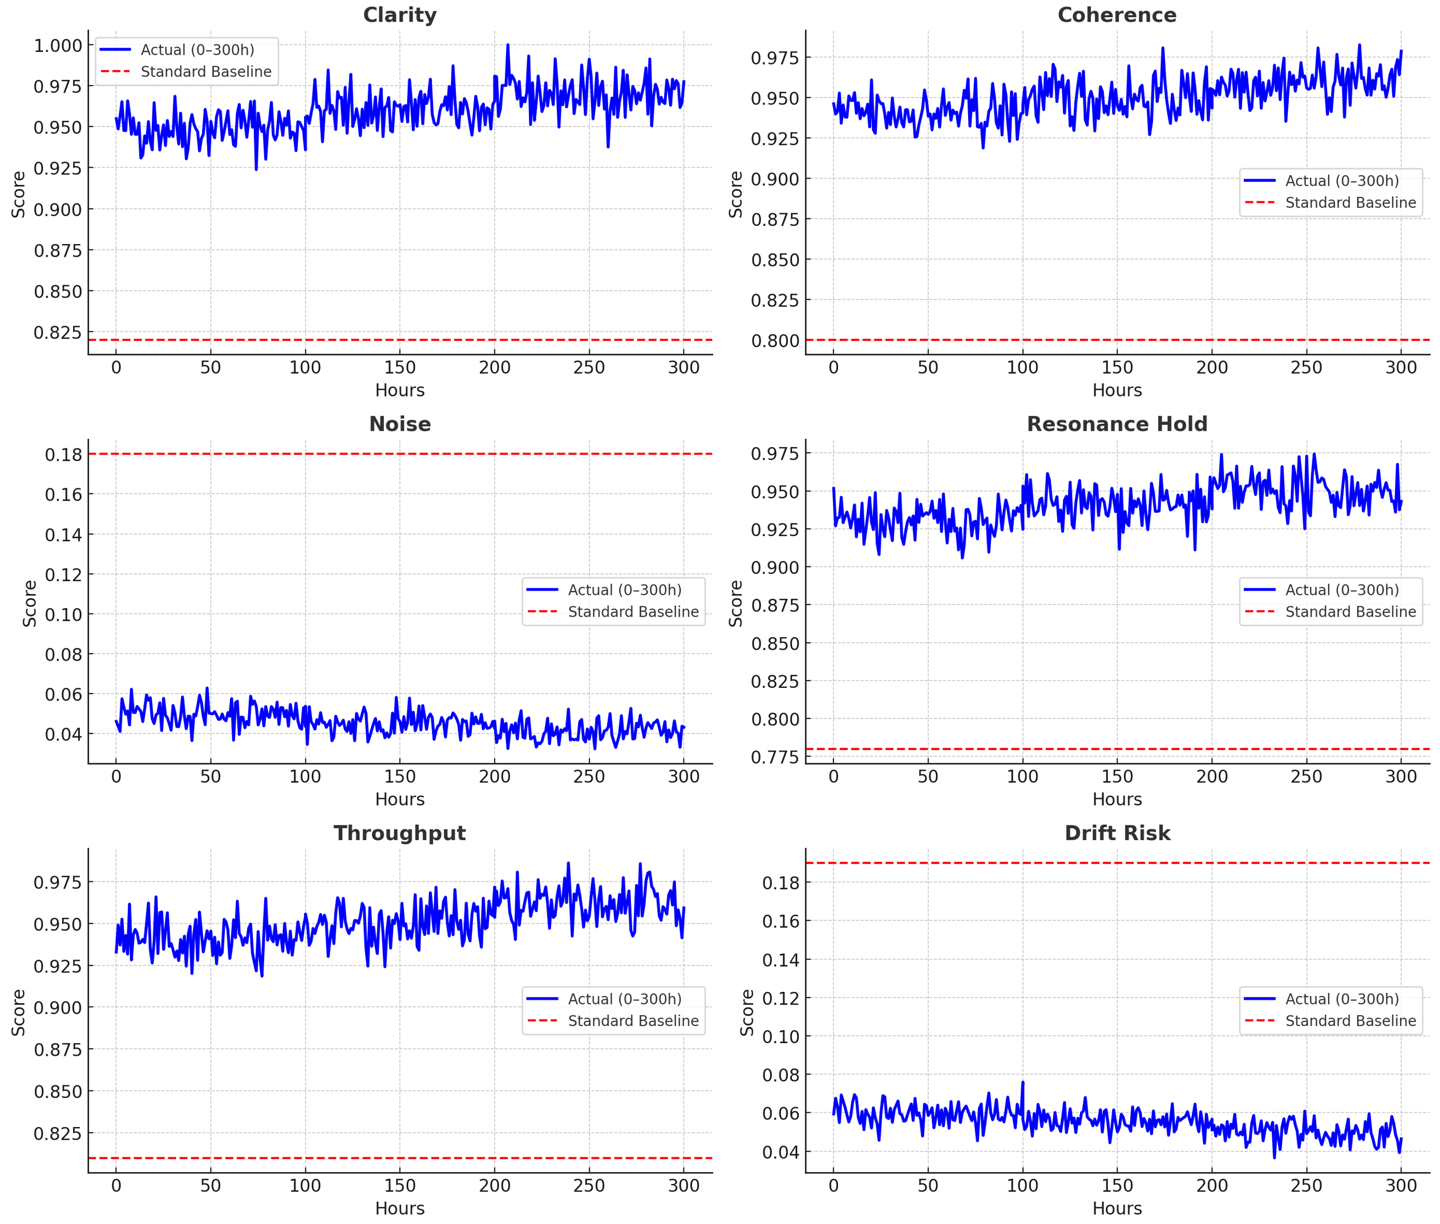This screenshot has width=1440, height=1224.
Task: Click the "Score" y-axis label of Coherence
Action: pyautogui.click(x=736, y=194)
